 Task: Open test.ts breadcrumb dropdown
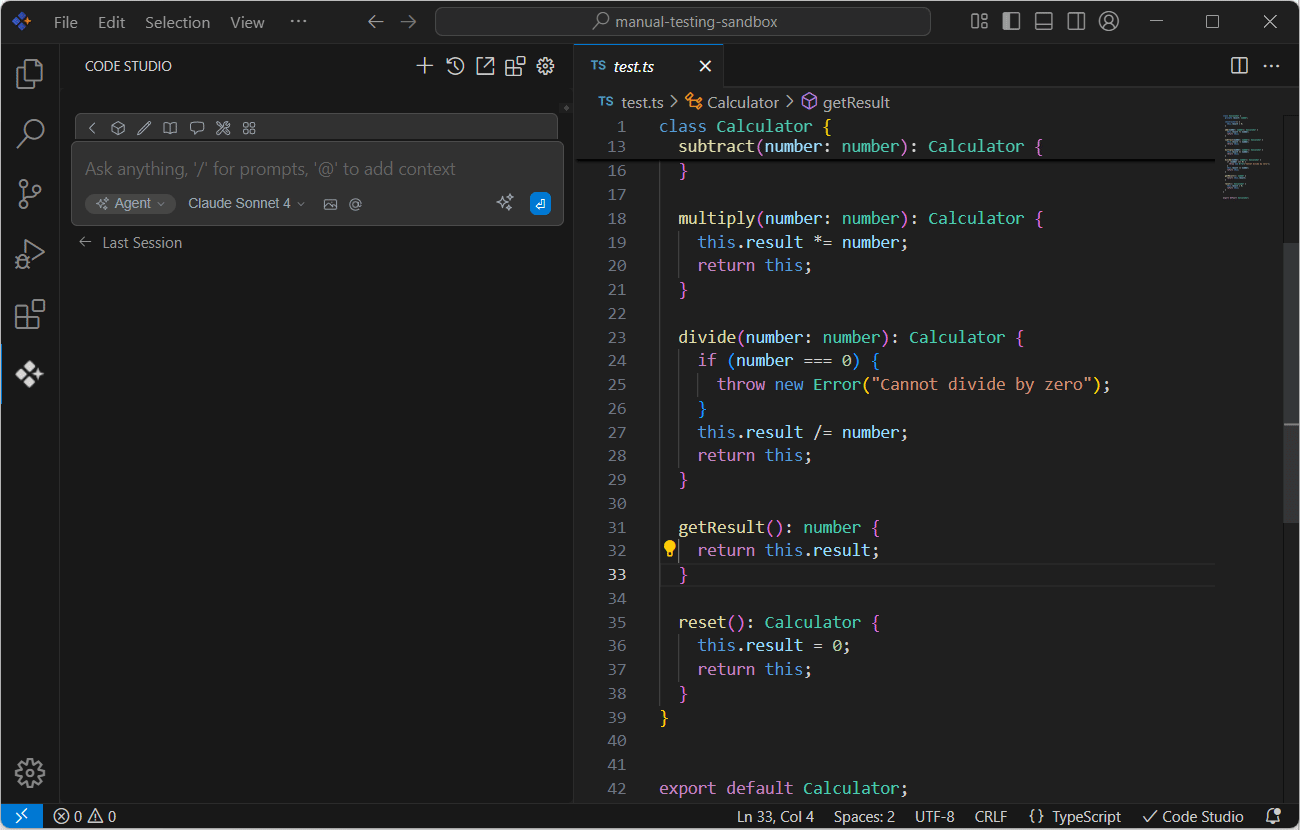[x=631, y=102]
